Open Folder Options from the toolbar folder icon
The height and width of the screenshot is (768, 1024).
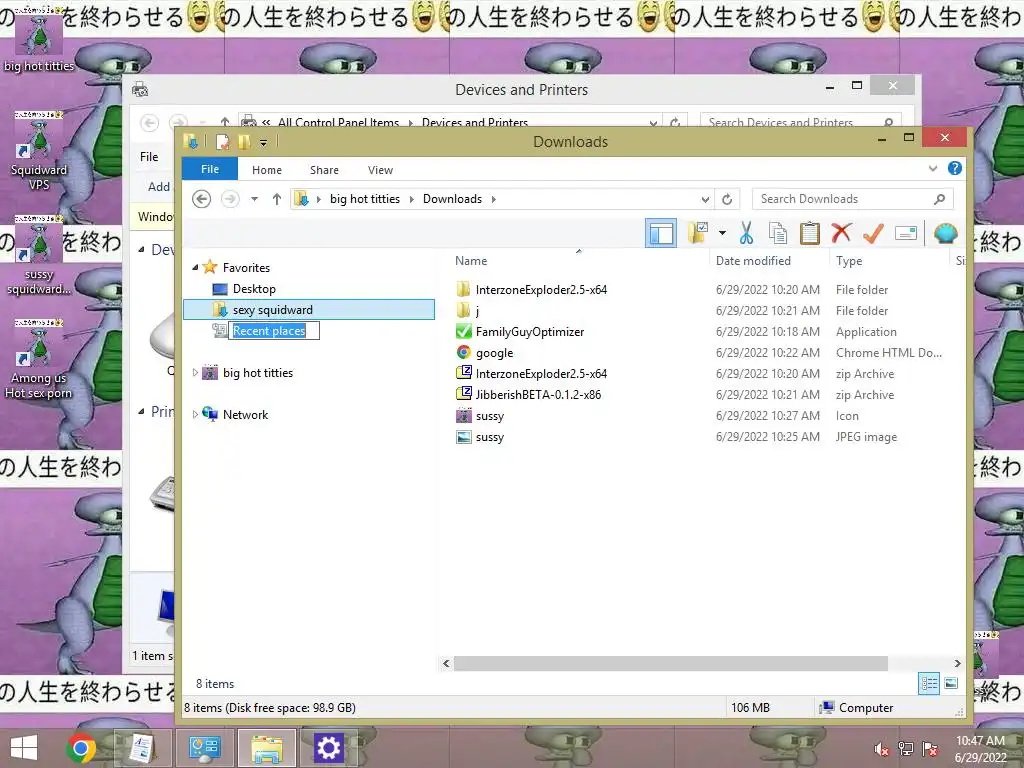pyautogui.click(x=698, y=232)
